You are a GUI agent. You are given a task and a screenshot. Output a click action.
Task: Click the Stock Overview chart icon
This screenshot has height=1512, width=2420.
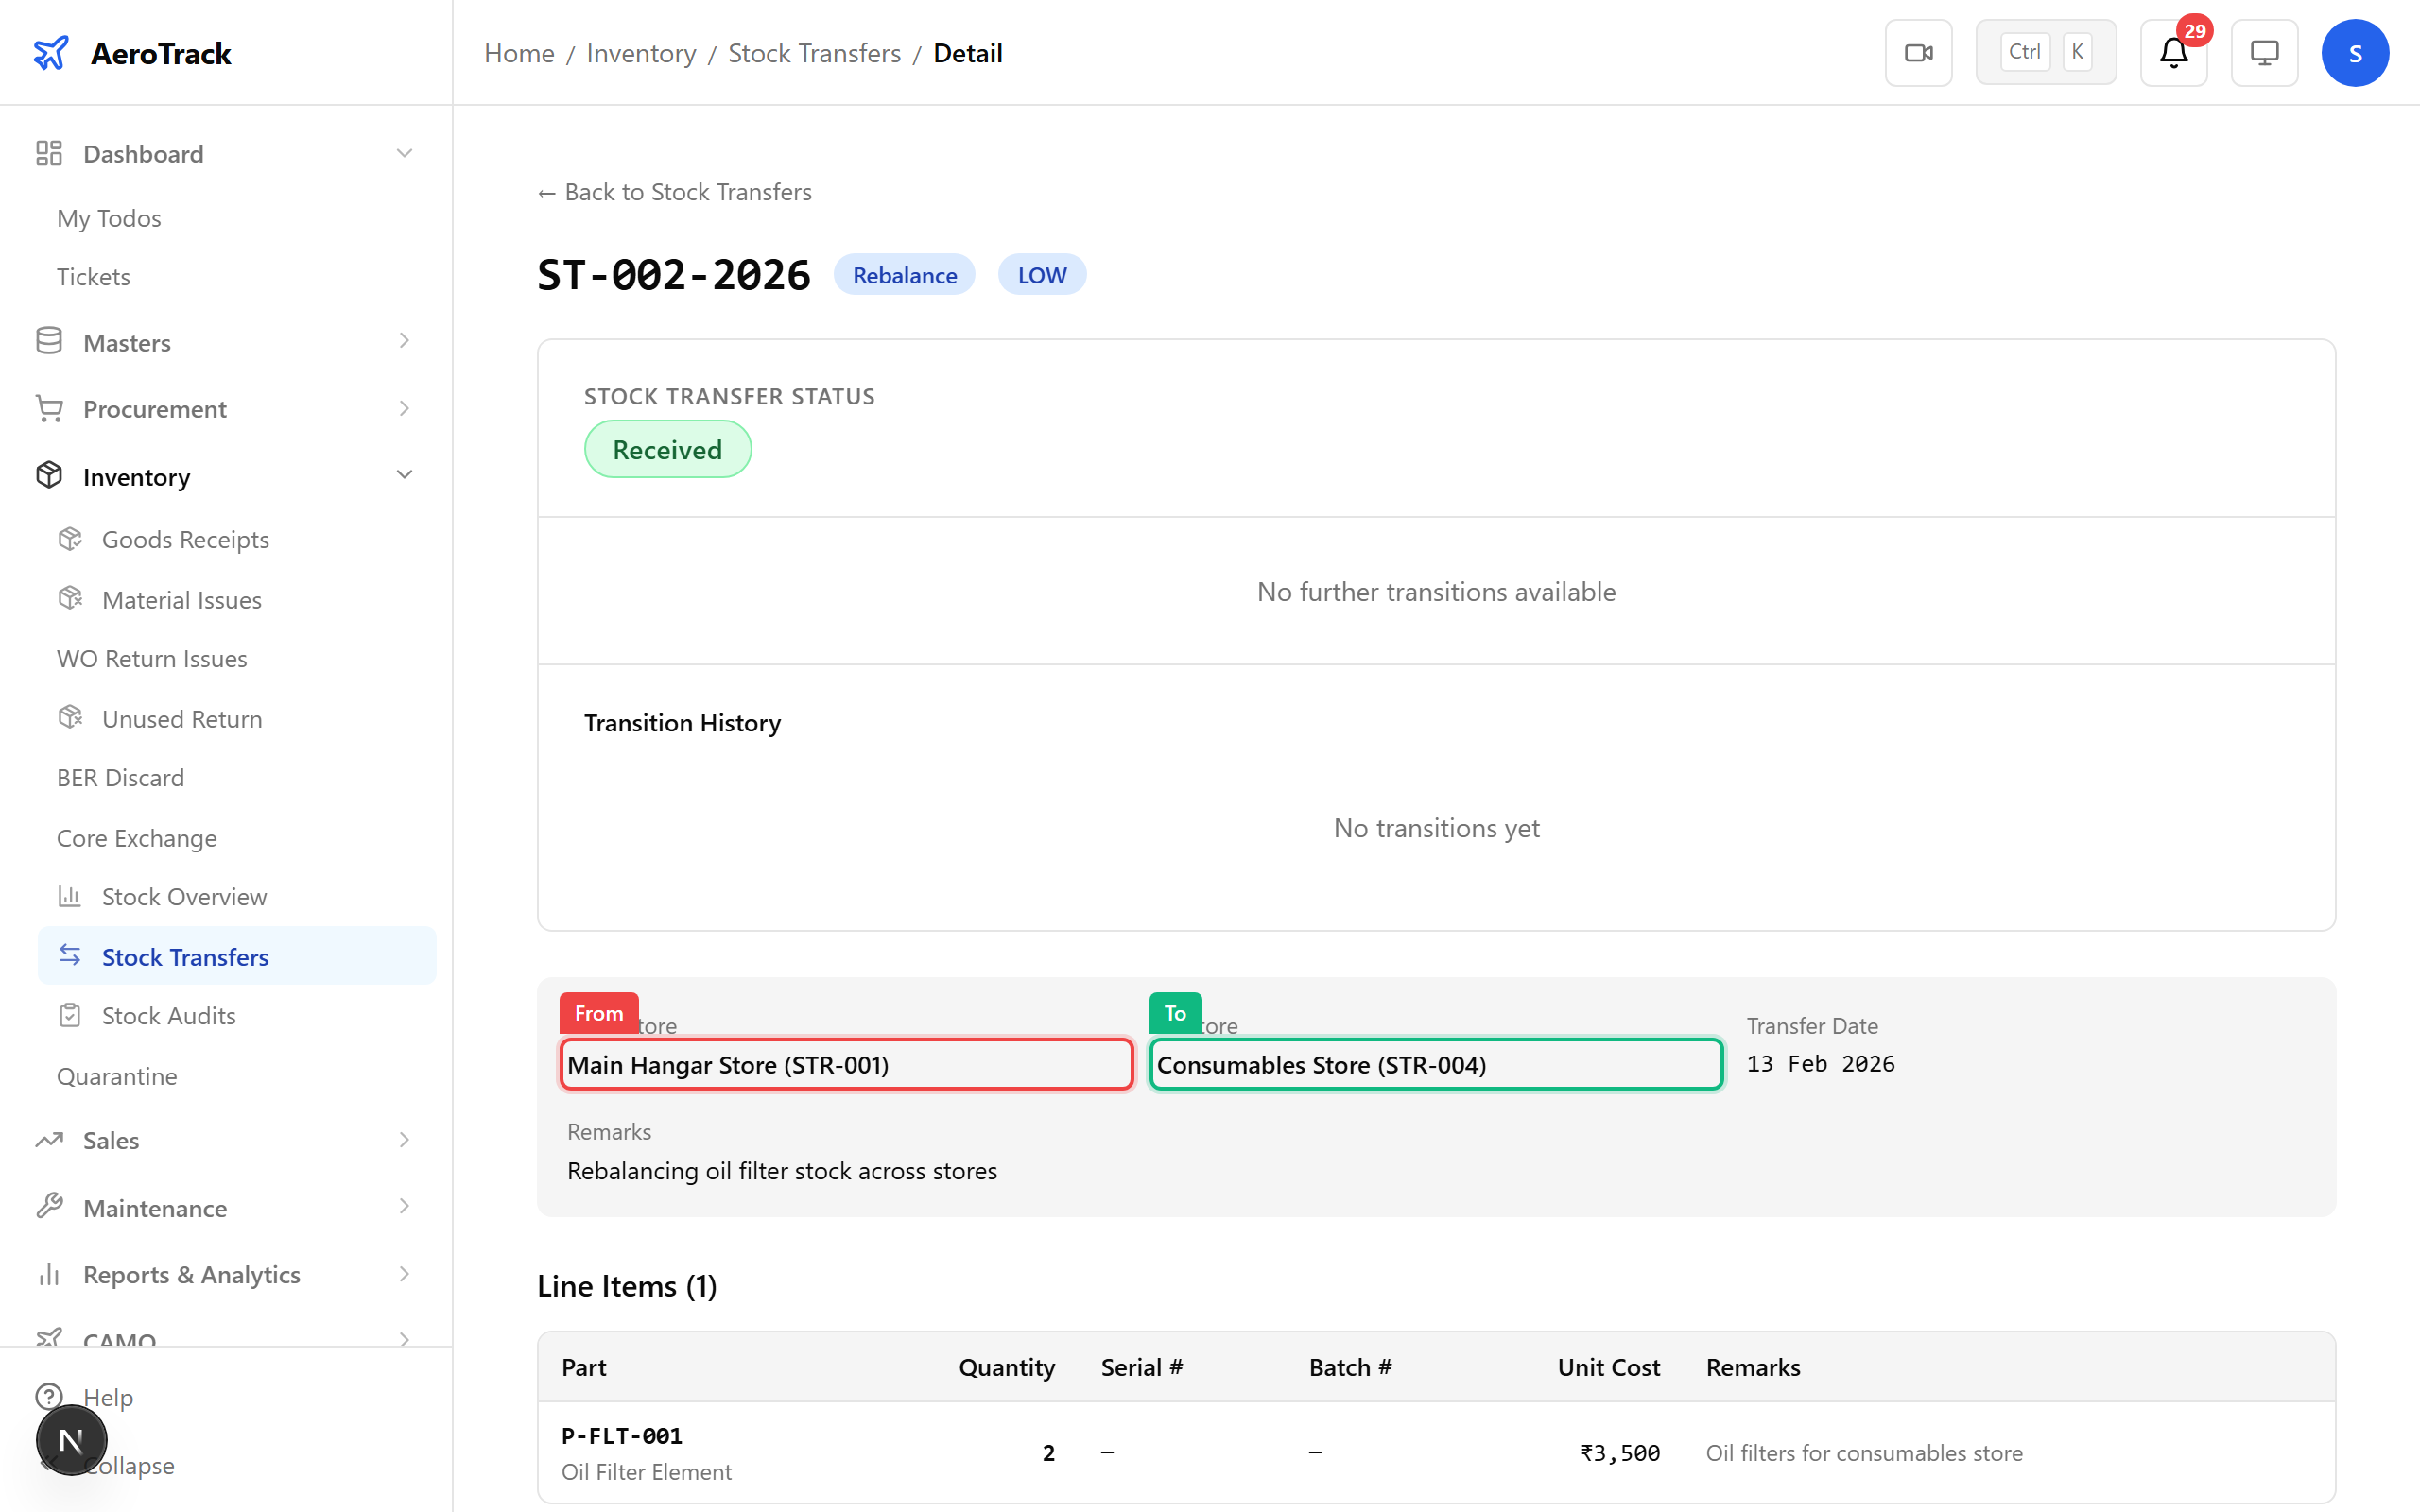[70, 896]
